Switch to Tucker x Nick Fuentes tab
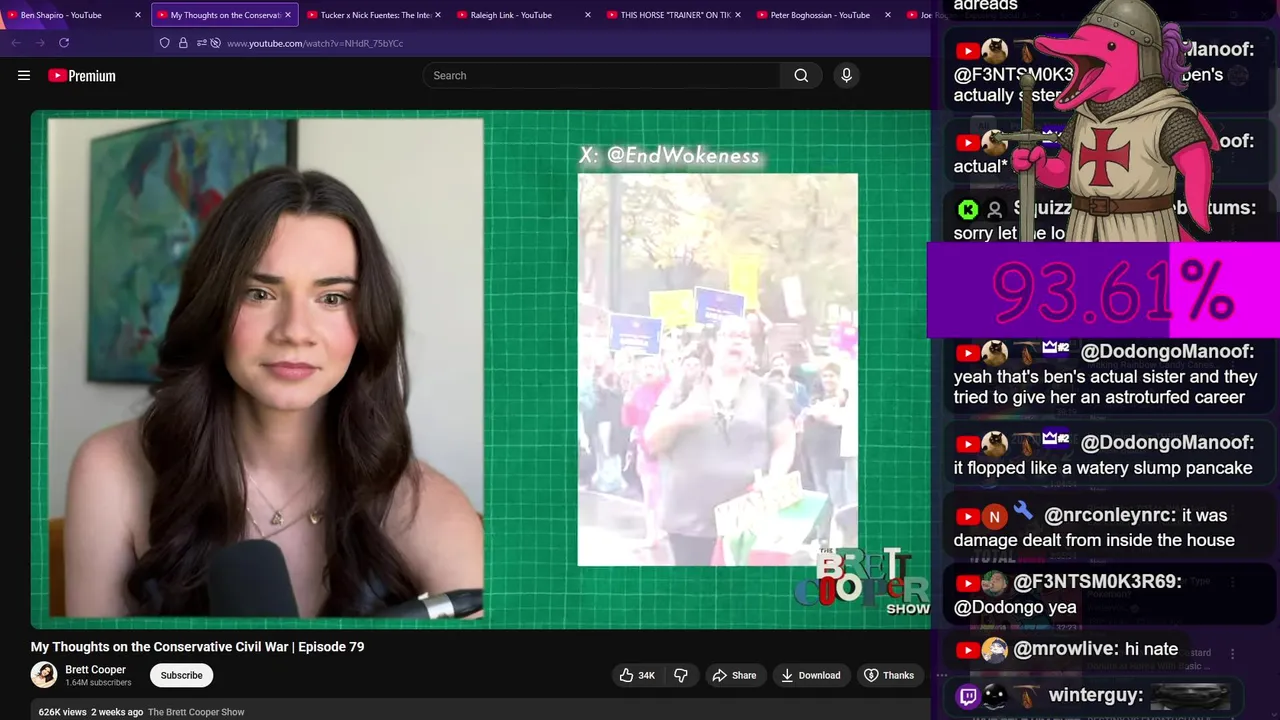1280x720 pixels. (374, 15)
